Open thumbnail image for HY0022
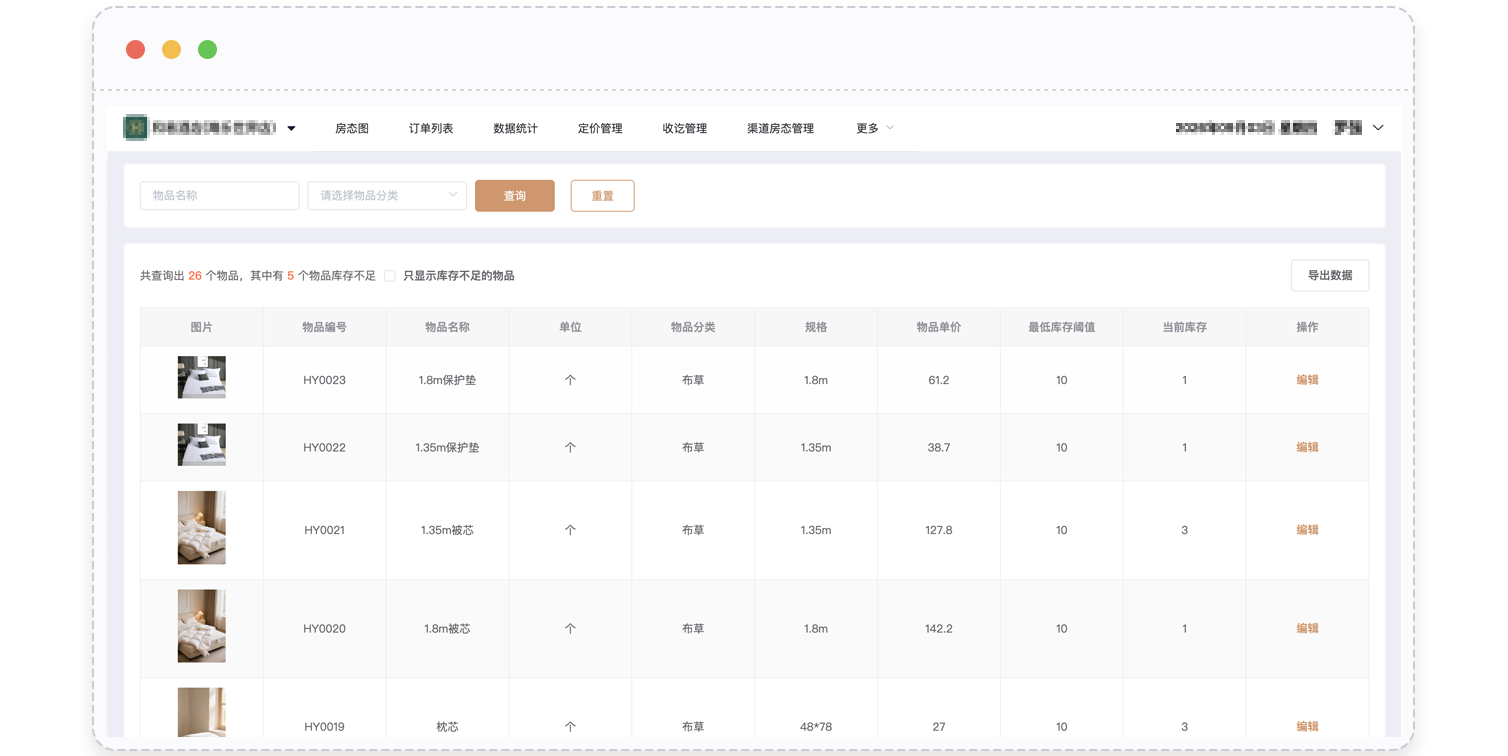The image size is (1508, 756). point(202,445)
